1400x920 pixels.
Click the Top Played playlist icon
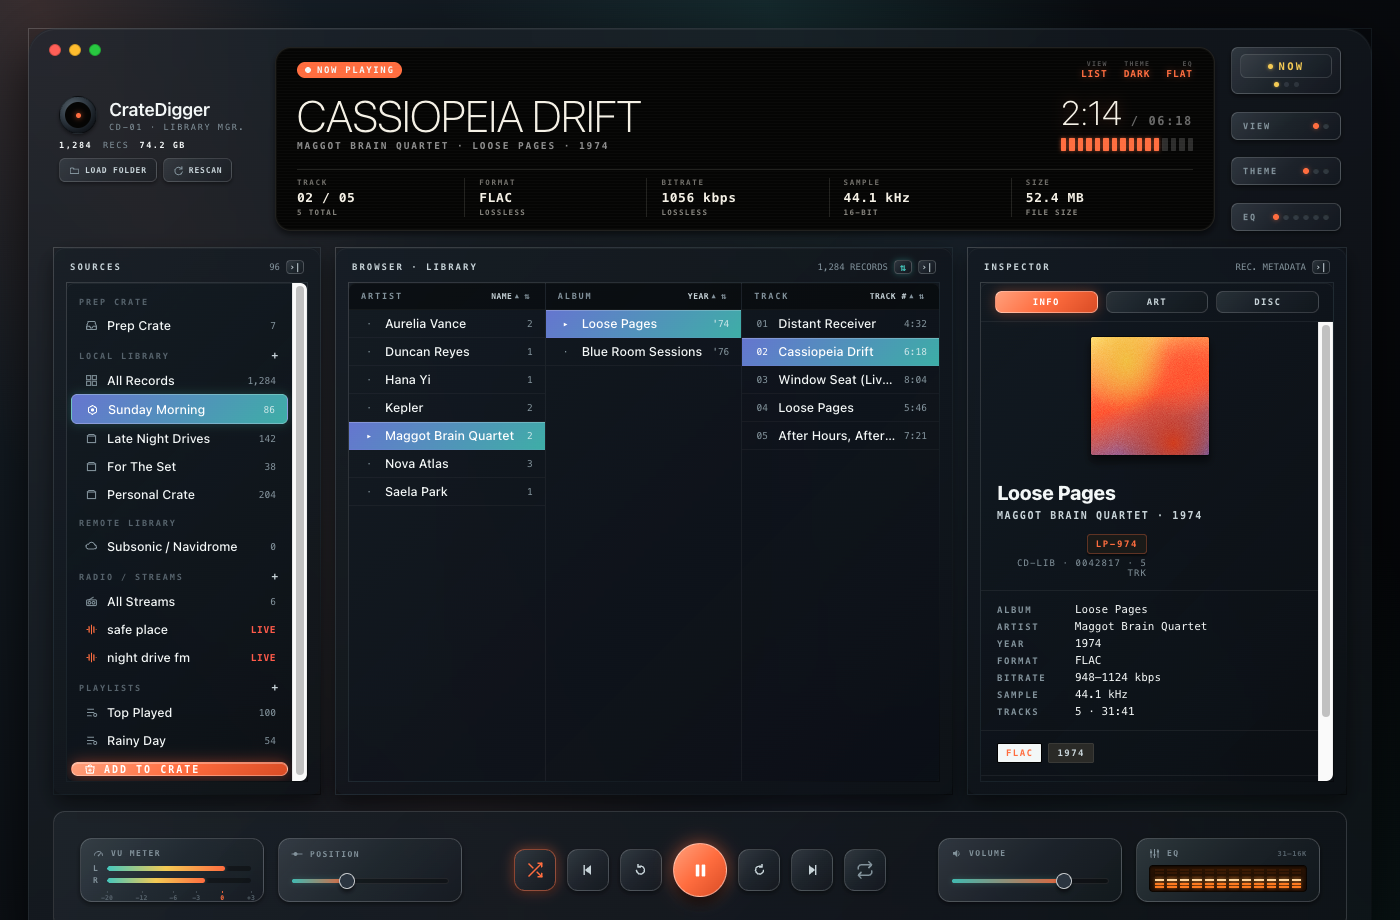tap(91, 713)
